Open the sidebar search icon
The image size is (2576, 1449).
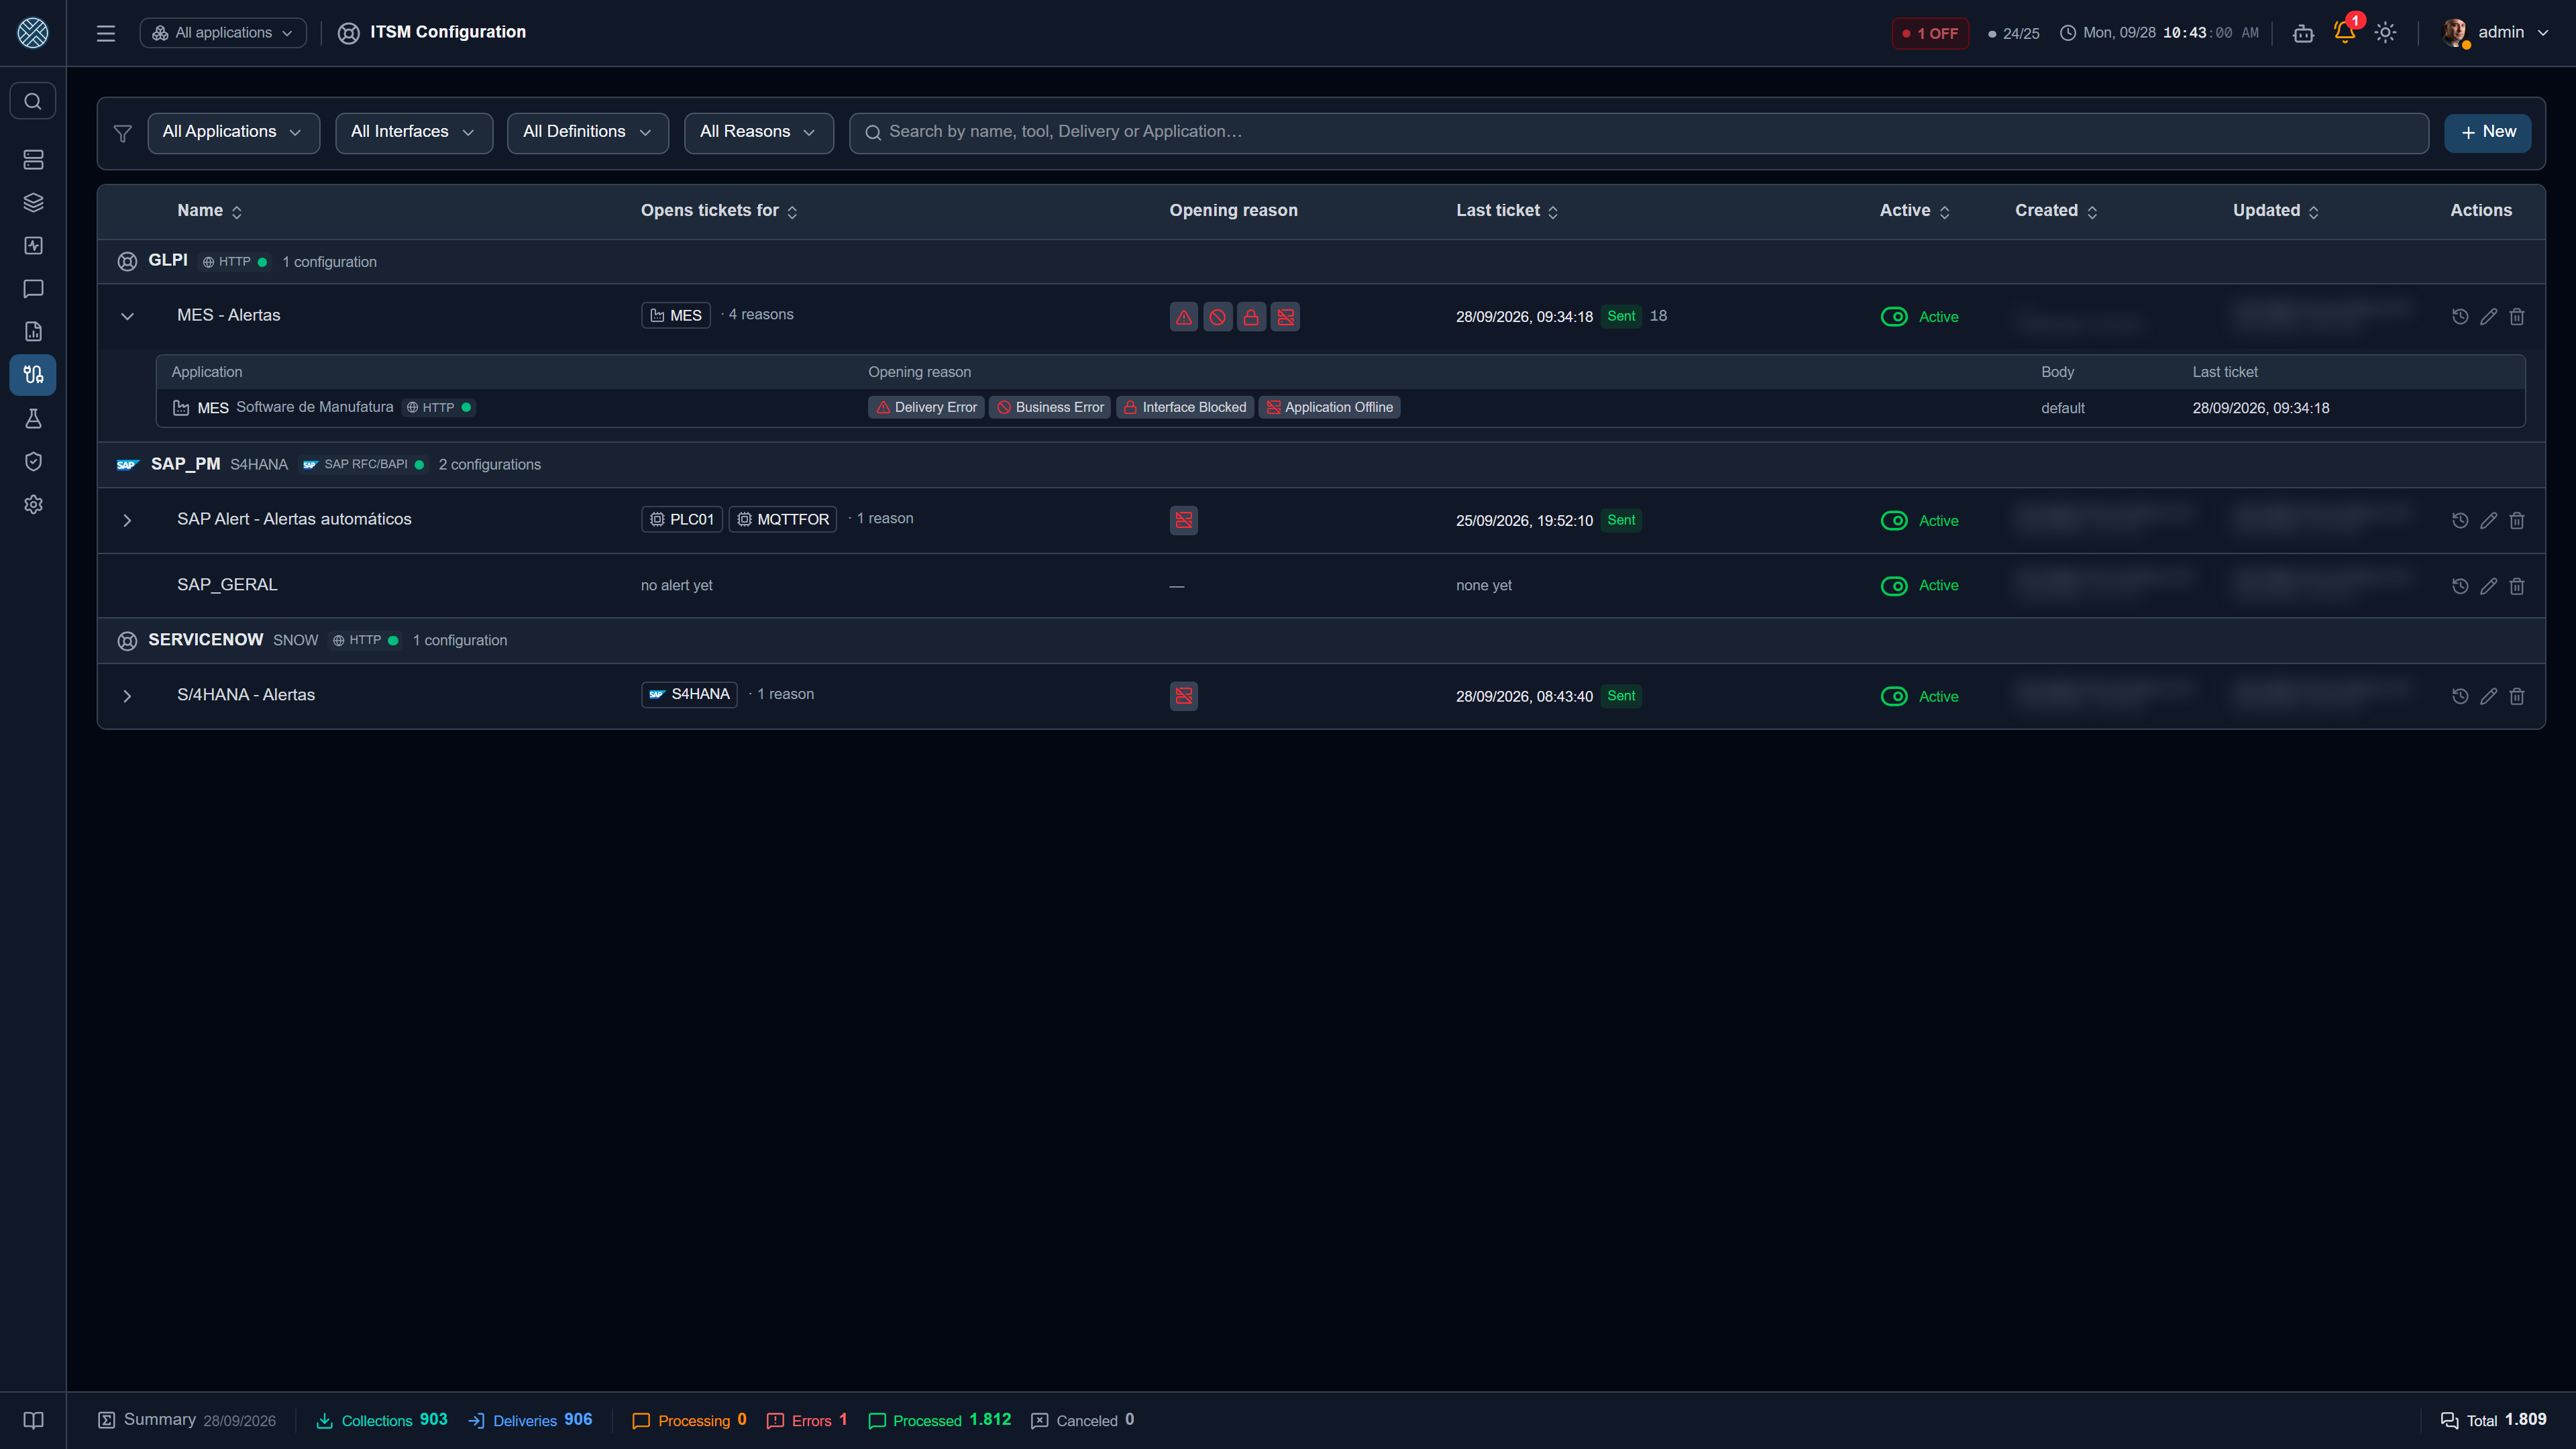tap(33, 101)
